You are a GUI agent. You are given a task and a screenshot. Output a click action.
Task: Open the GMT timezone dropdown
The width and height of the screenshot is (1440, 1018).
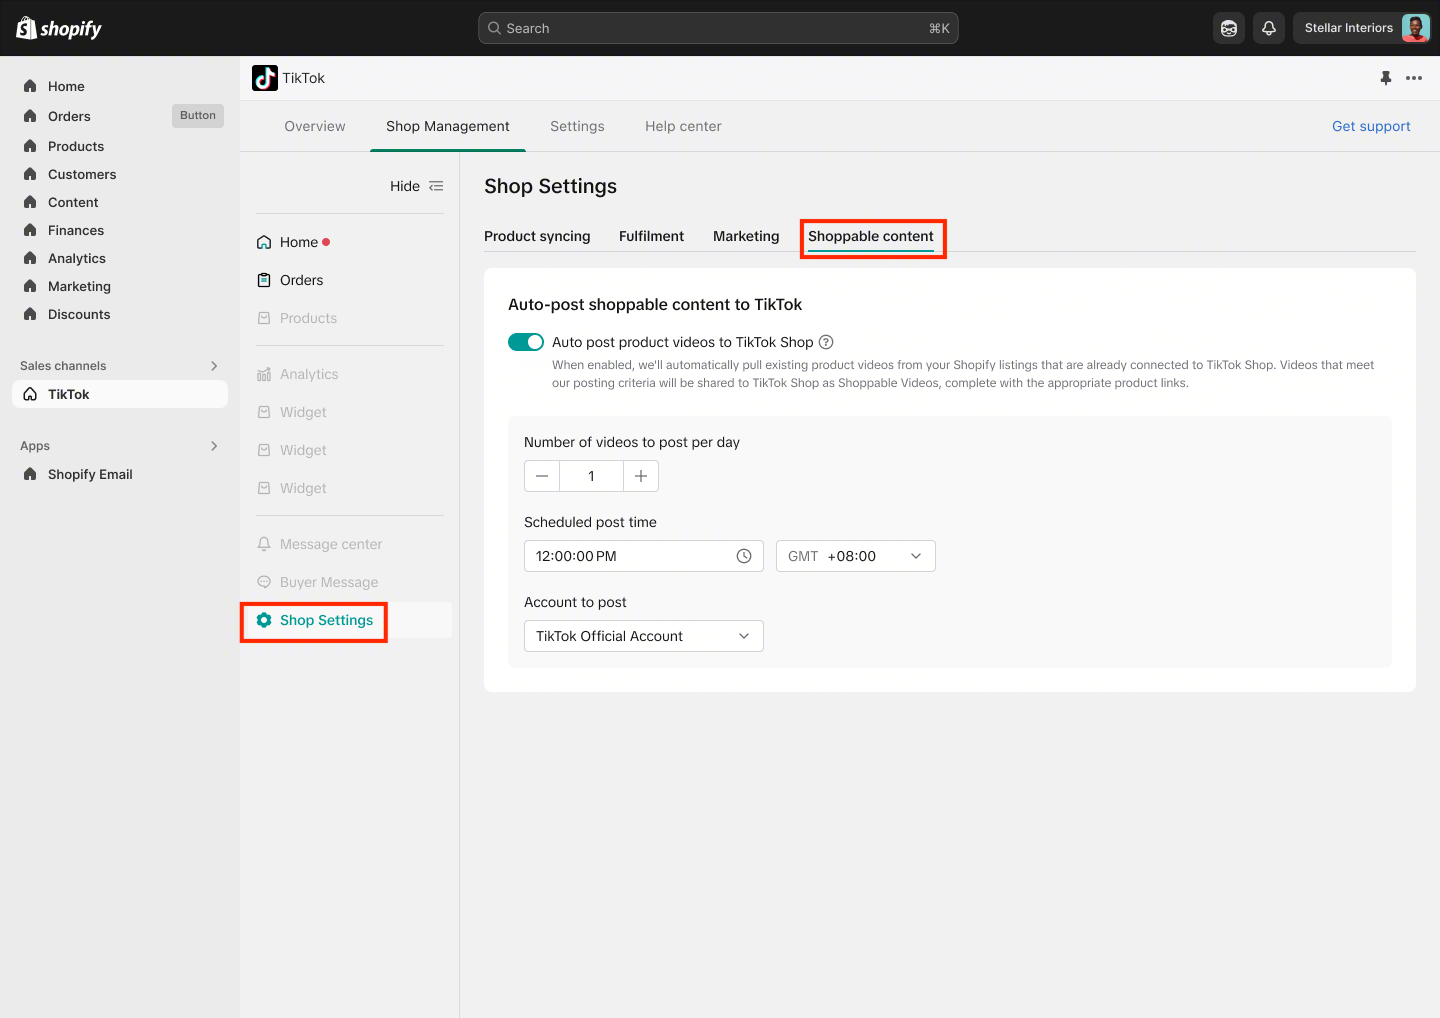click(x=856, y=556)
